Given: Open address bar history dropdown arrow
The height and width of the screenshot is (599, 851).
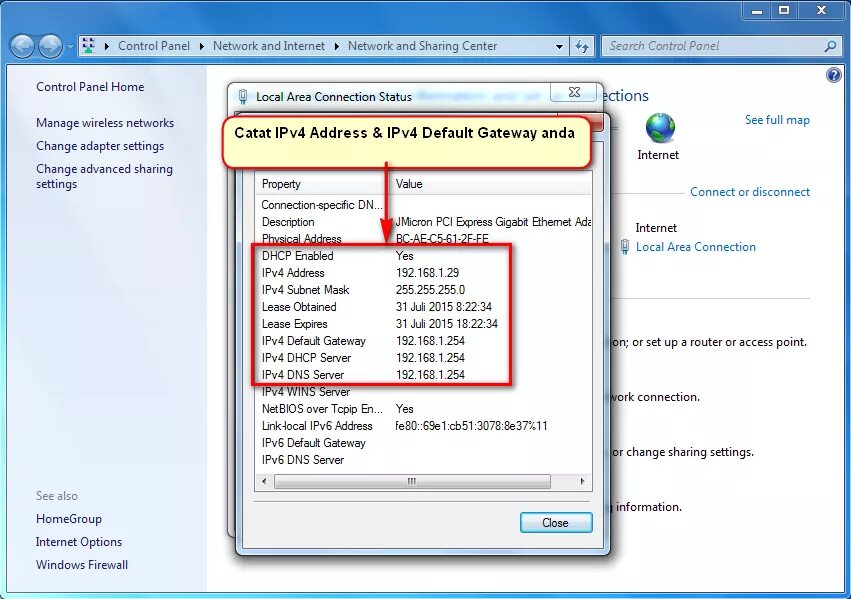Looking at the screenshot, I should point(559,47).
